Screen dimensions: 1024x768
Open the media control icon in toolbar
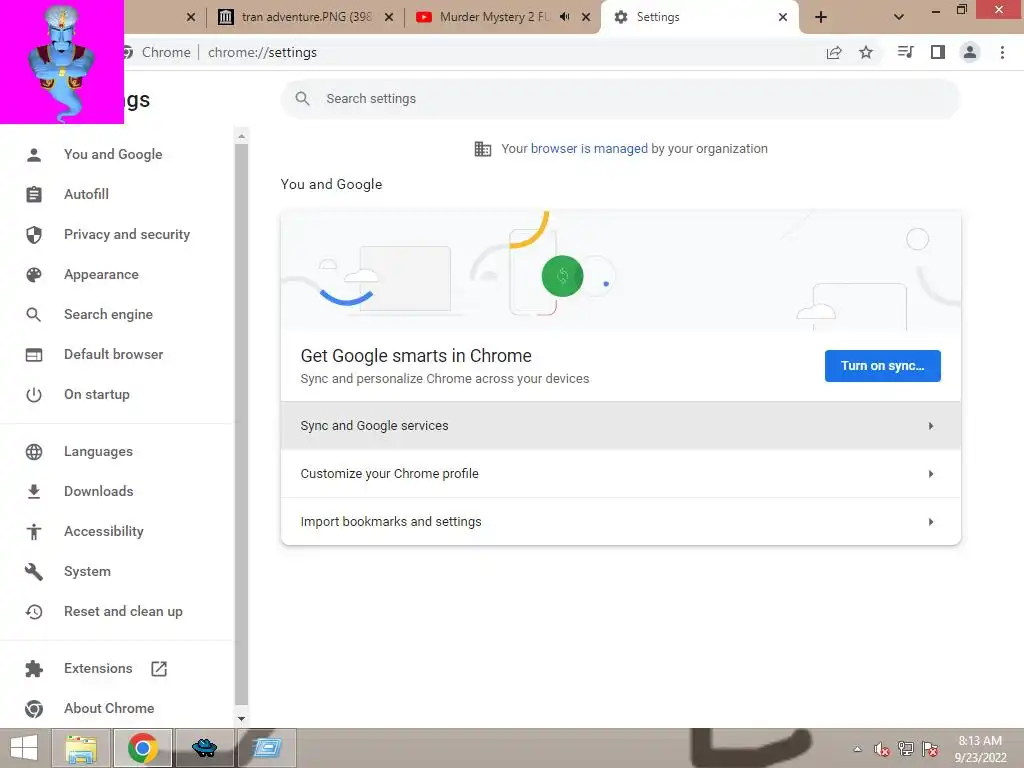905,52
